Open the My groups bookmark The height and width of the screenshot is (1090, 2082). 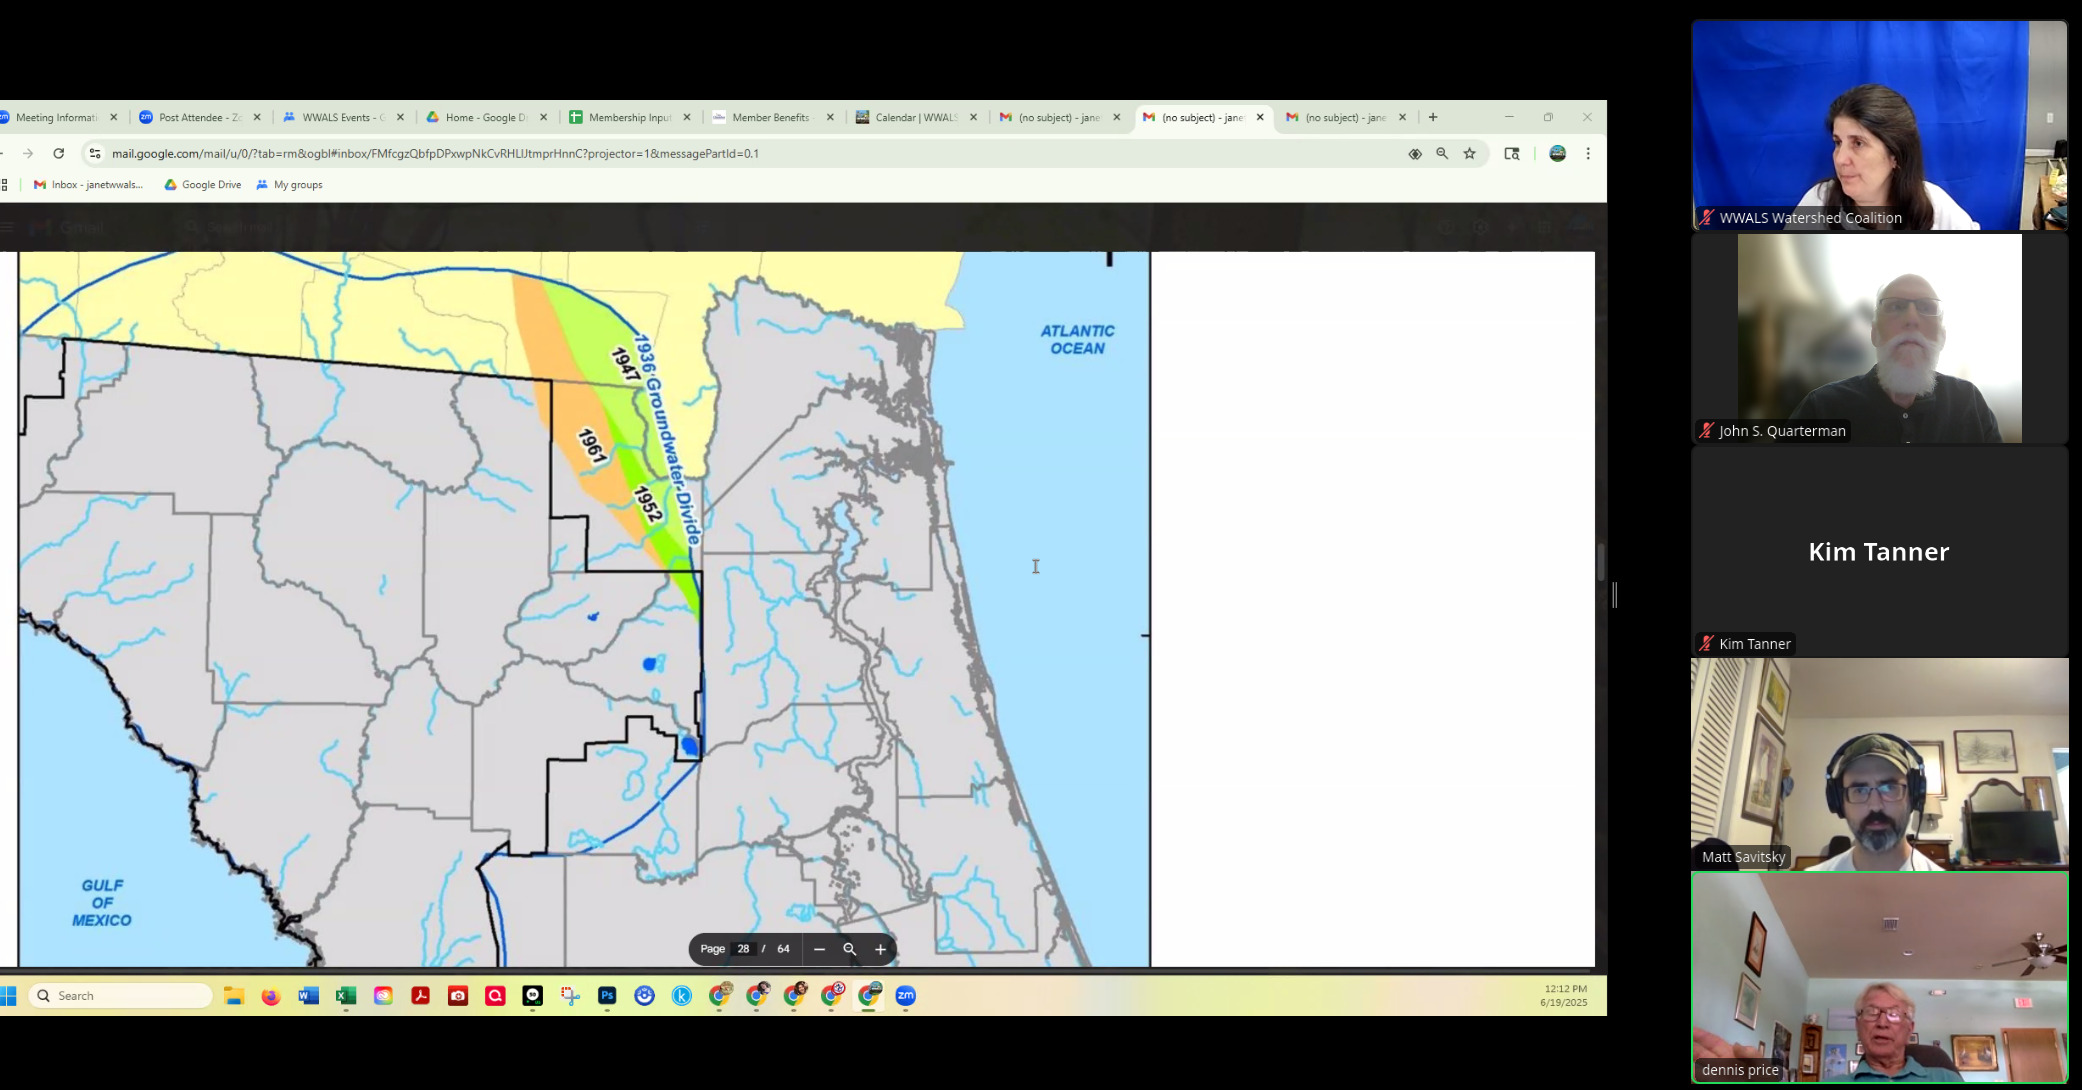tap(289, 184)
